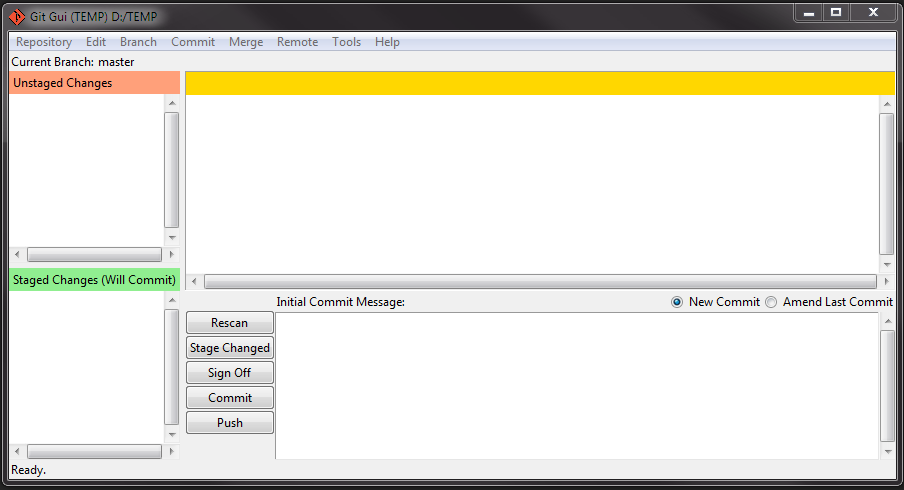The height and width of the screenshot is (490, 904).
Task: Click inside the commit message text box
Action: coord(577,386)
